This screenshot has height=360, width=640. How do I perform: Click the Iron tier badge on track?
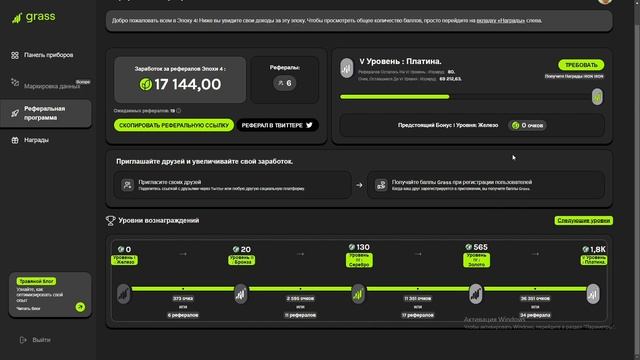tap(123, 294)
